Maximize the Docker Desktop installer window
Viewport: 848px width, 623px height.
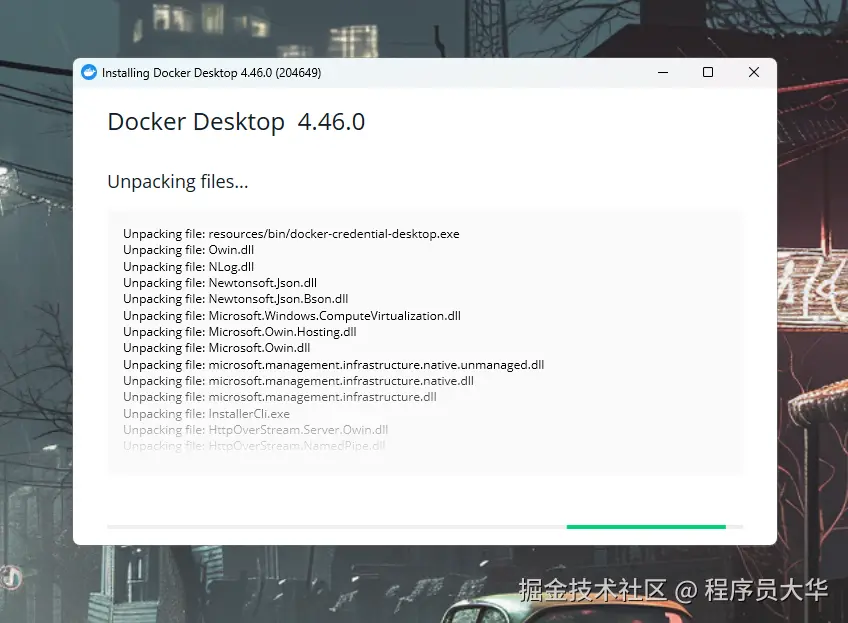[x=708, y=72]
